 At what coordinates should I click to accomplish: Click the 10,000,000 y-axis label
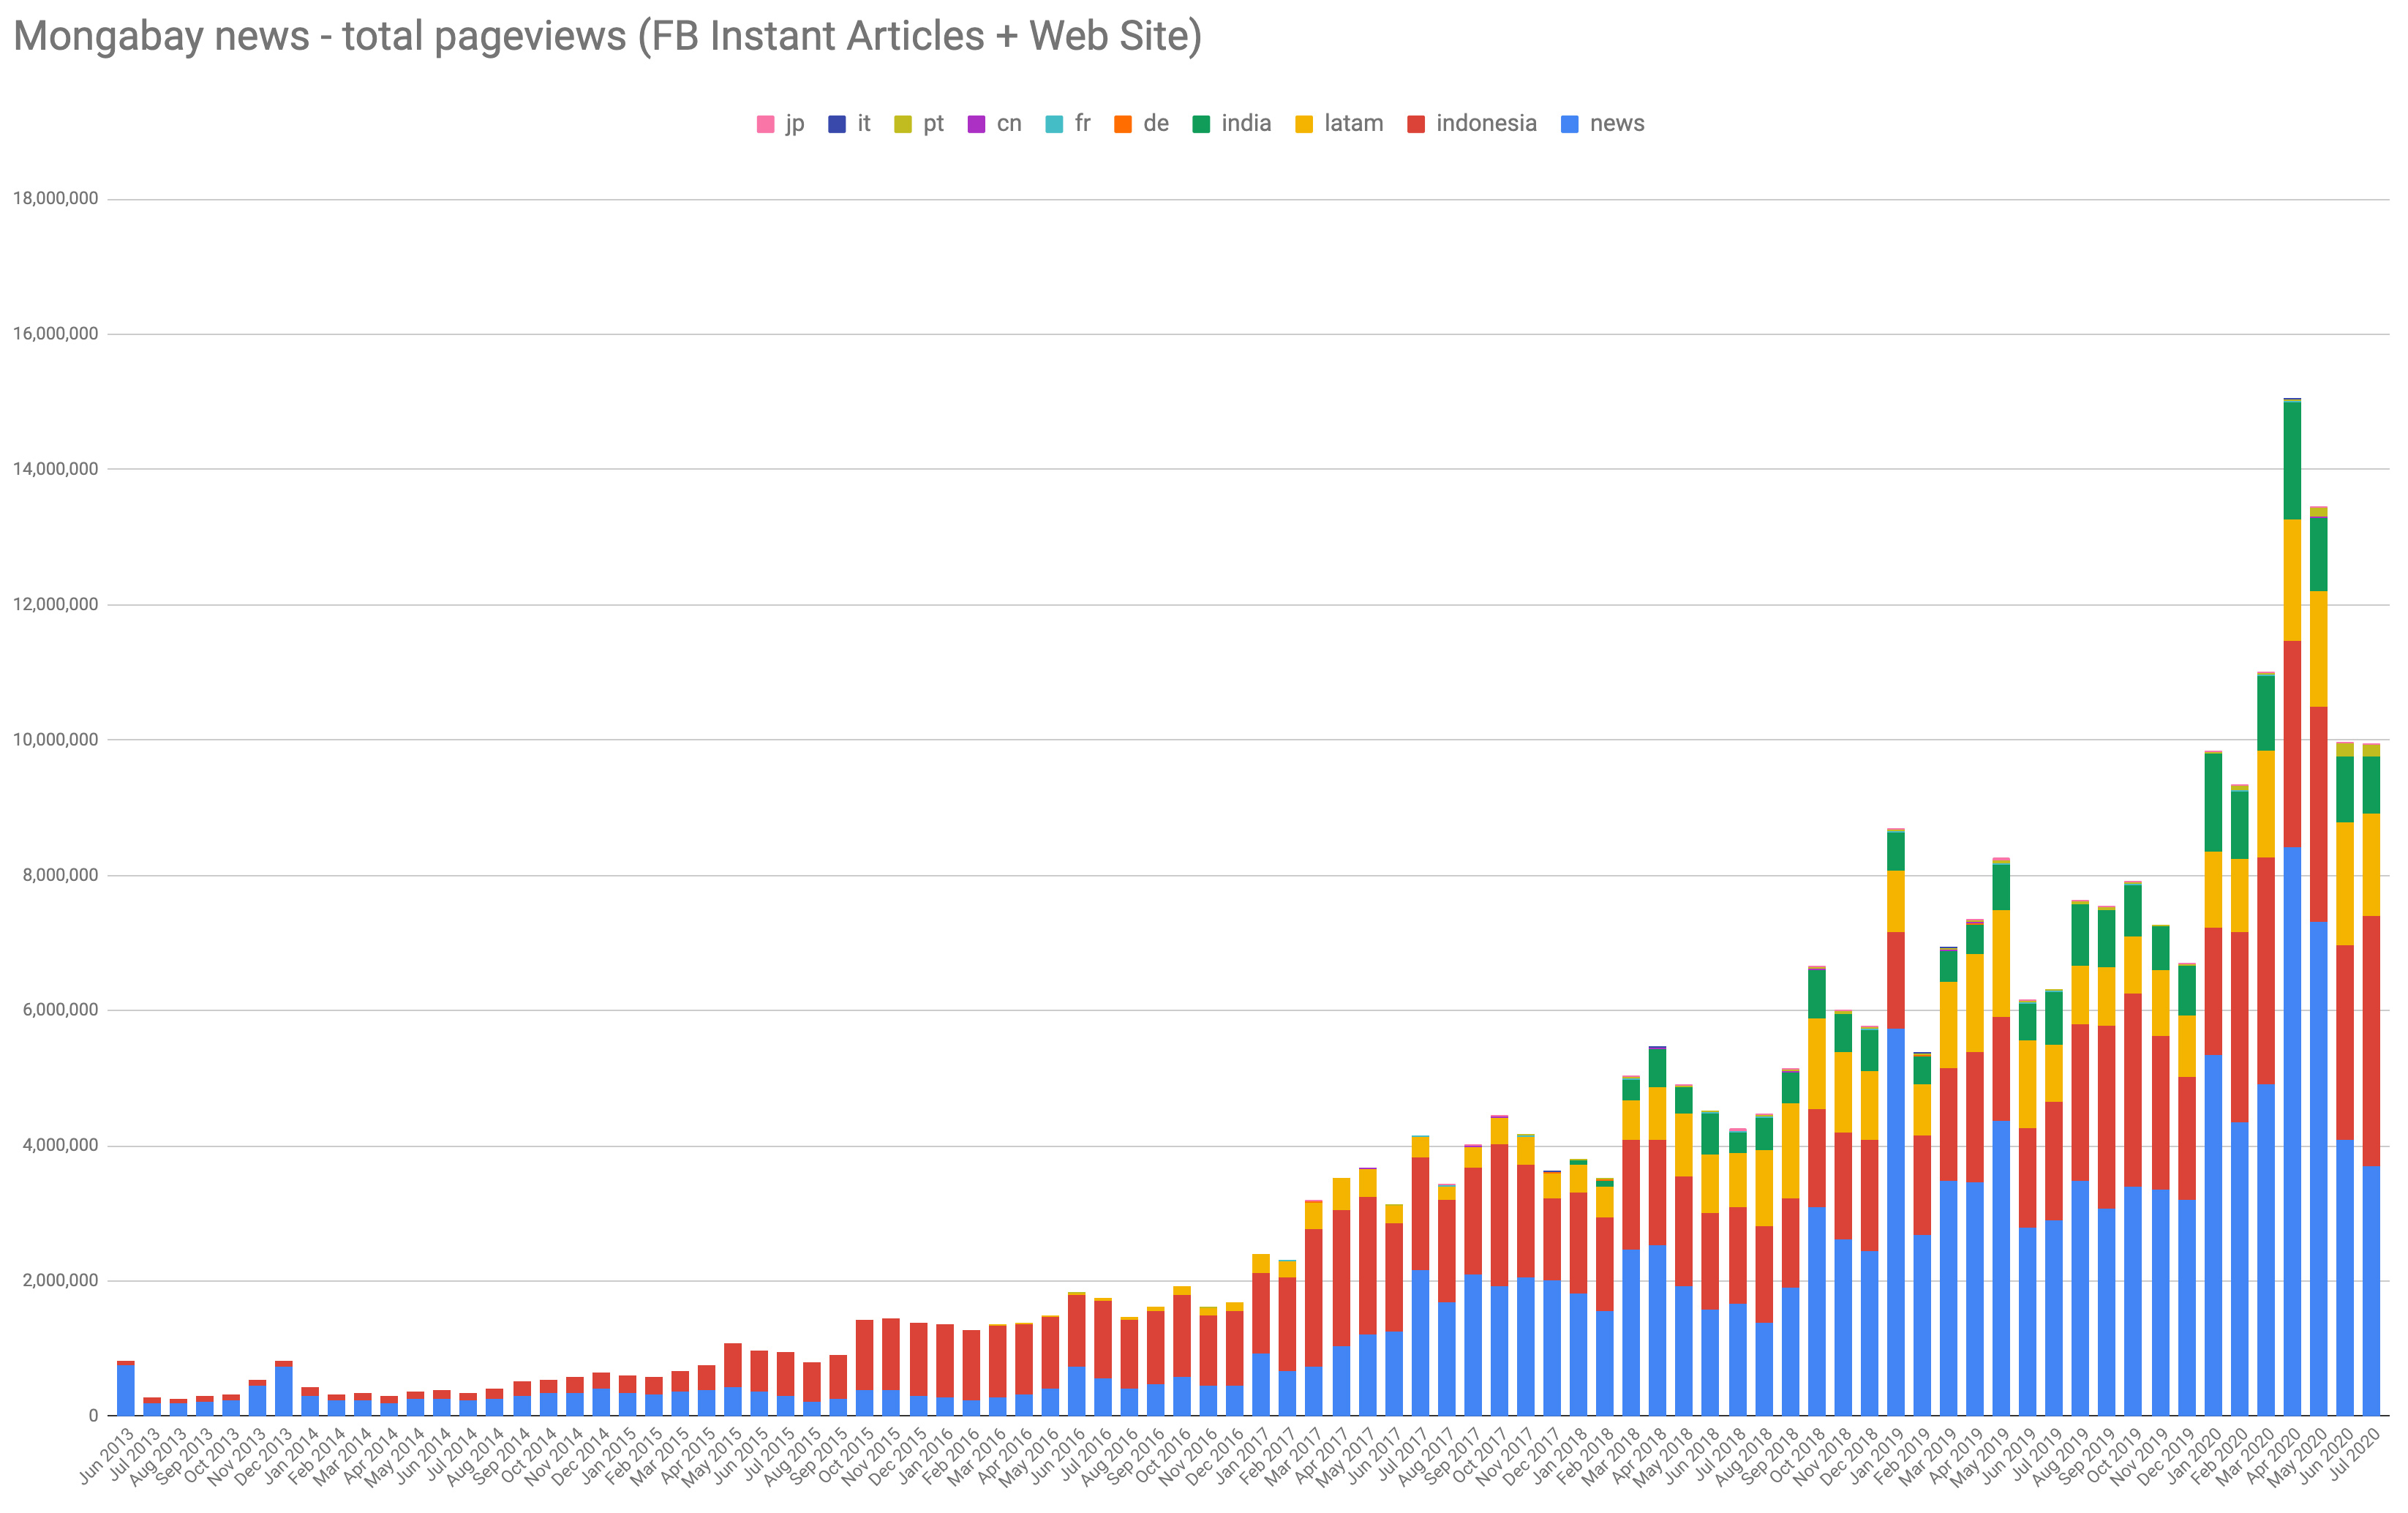(55, 740)
